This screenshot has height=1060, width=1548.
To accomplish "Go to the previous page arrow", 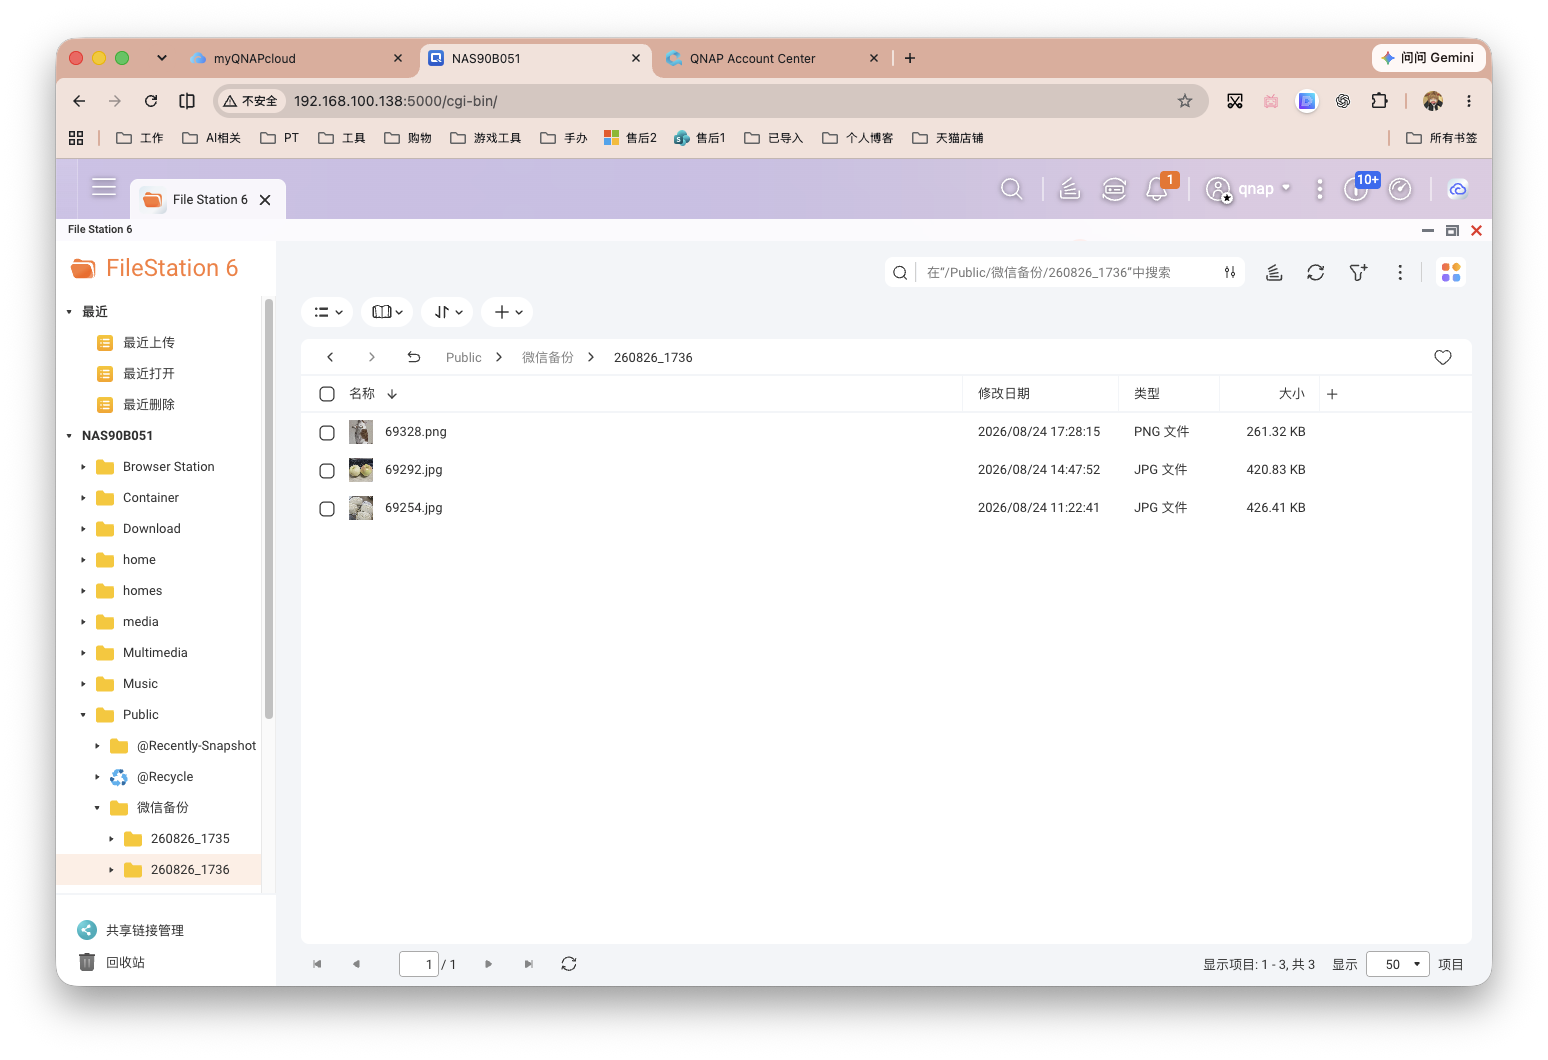I will tap(356, 964).
